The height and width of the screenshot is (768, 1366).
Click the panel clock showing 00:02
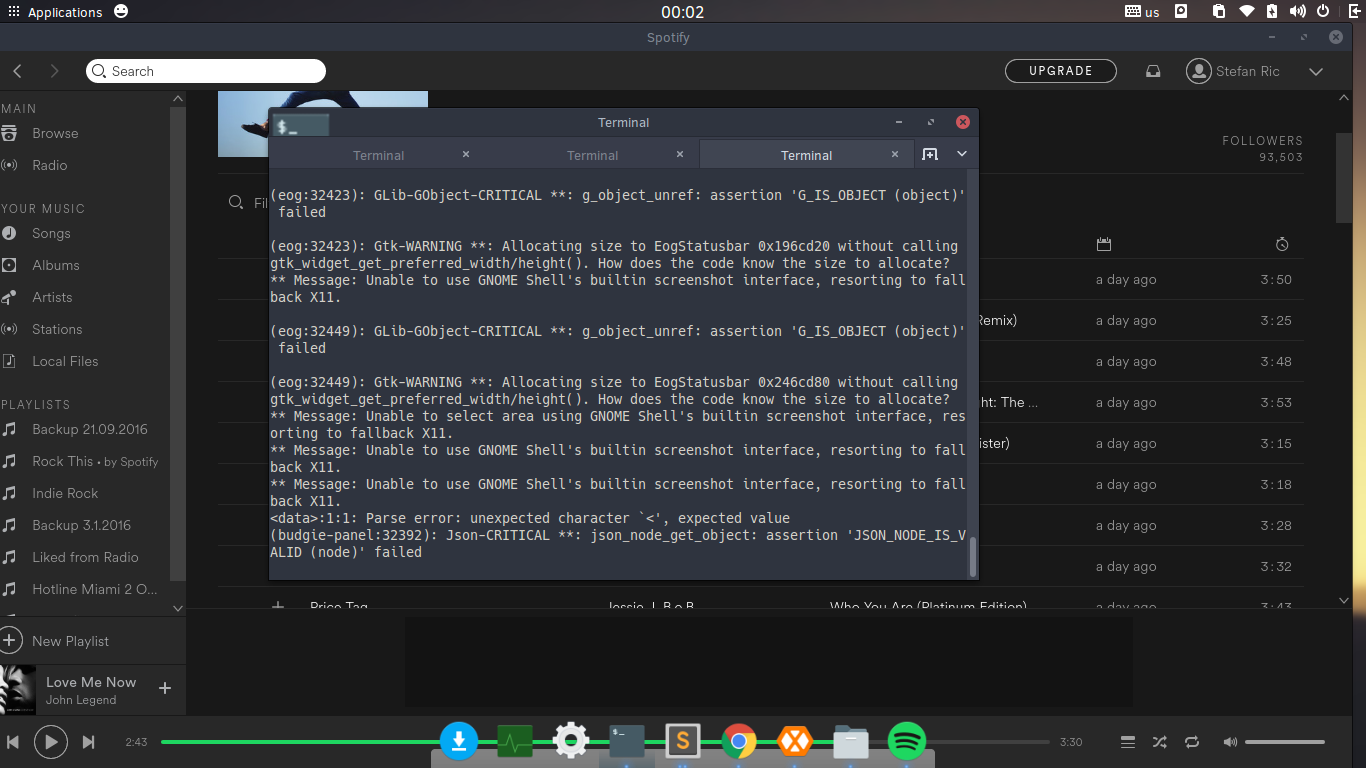[682, 12]
